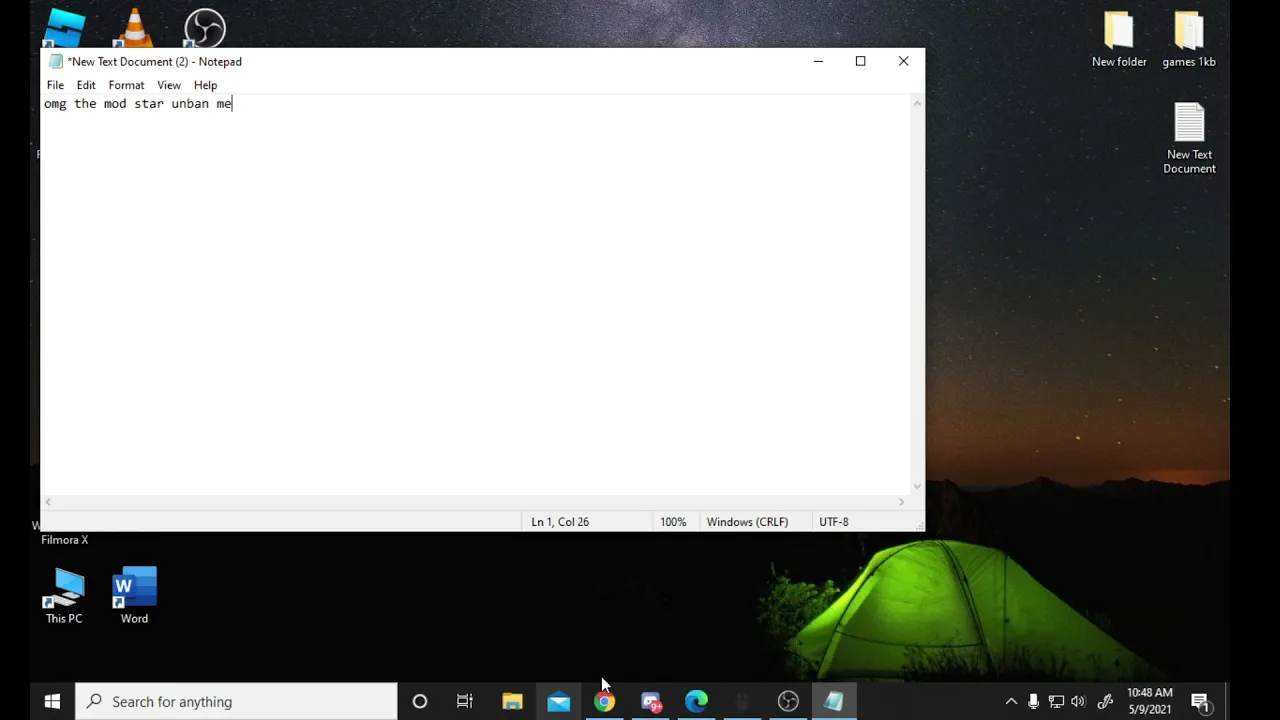Open the Edit menu in Notepad
This screenshot has height=720, width=1280.
(86, 85)
